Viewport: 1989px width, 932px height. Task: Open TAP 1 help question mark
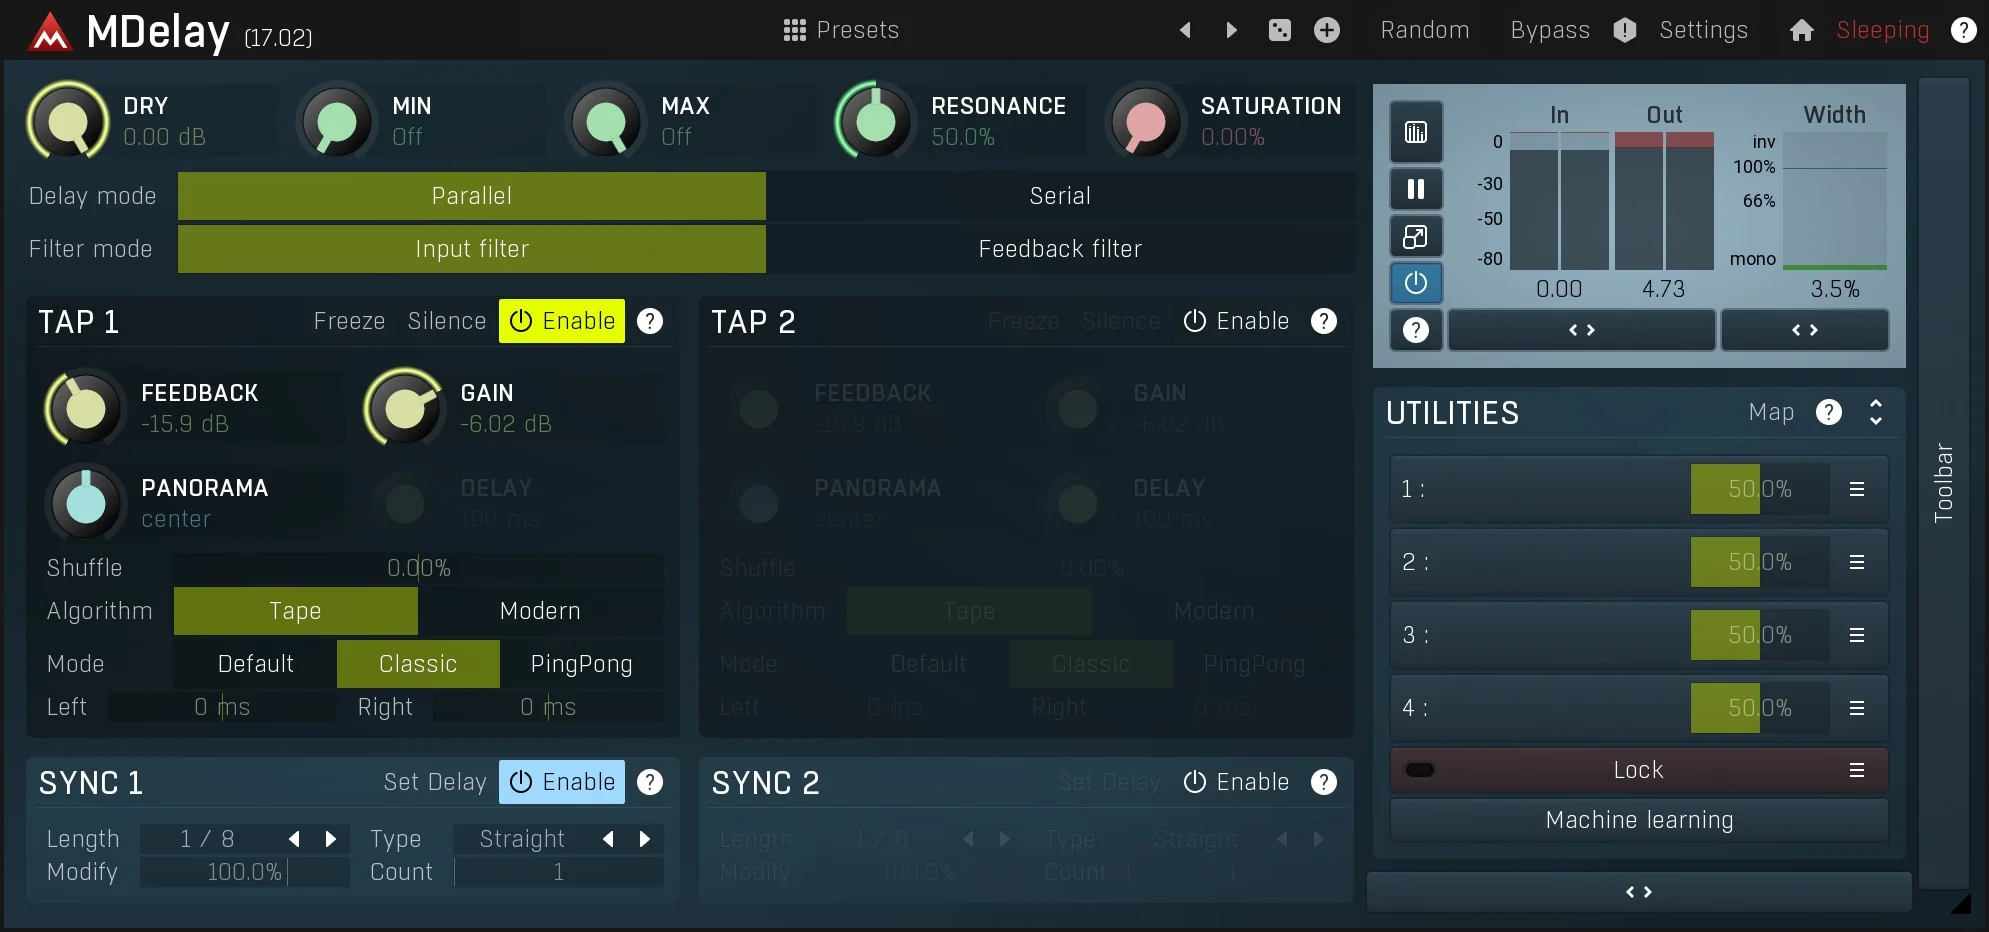[650, 321]
